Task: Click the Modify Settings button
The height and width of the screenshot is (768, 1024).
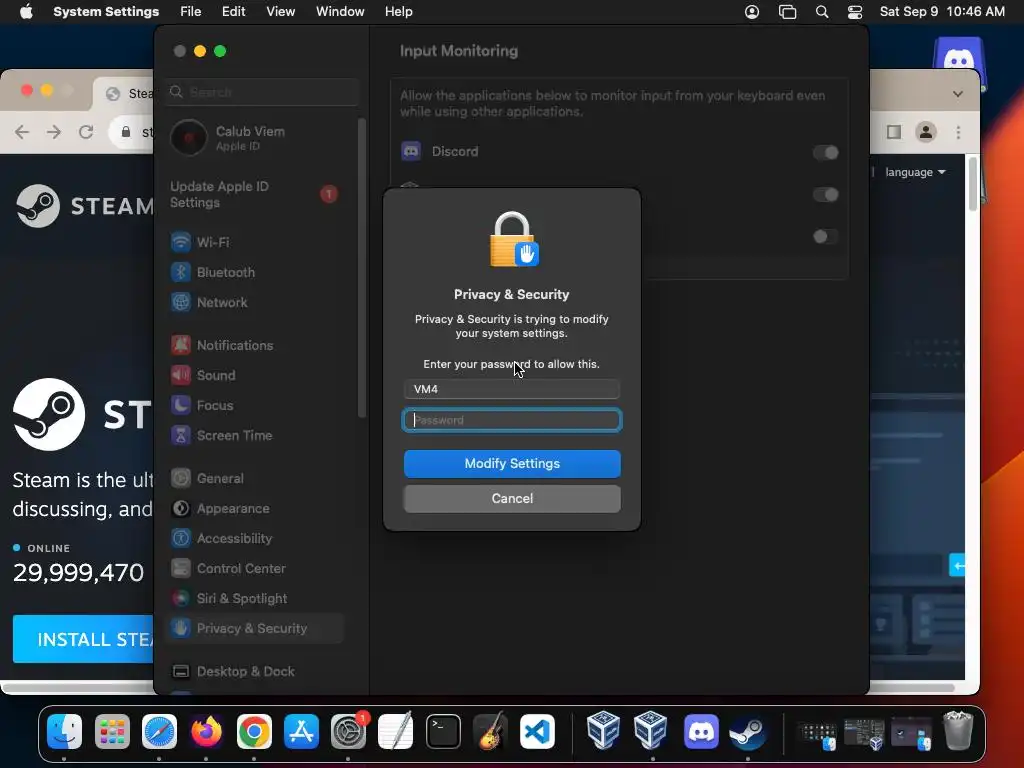Action: point(512,464)
